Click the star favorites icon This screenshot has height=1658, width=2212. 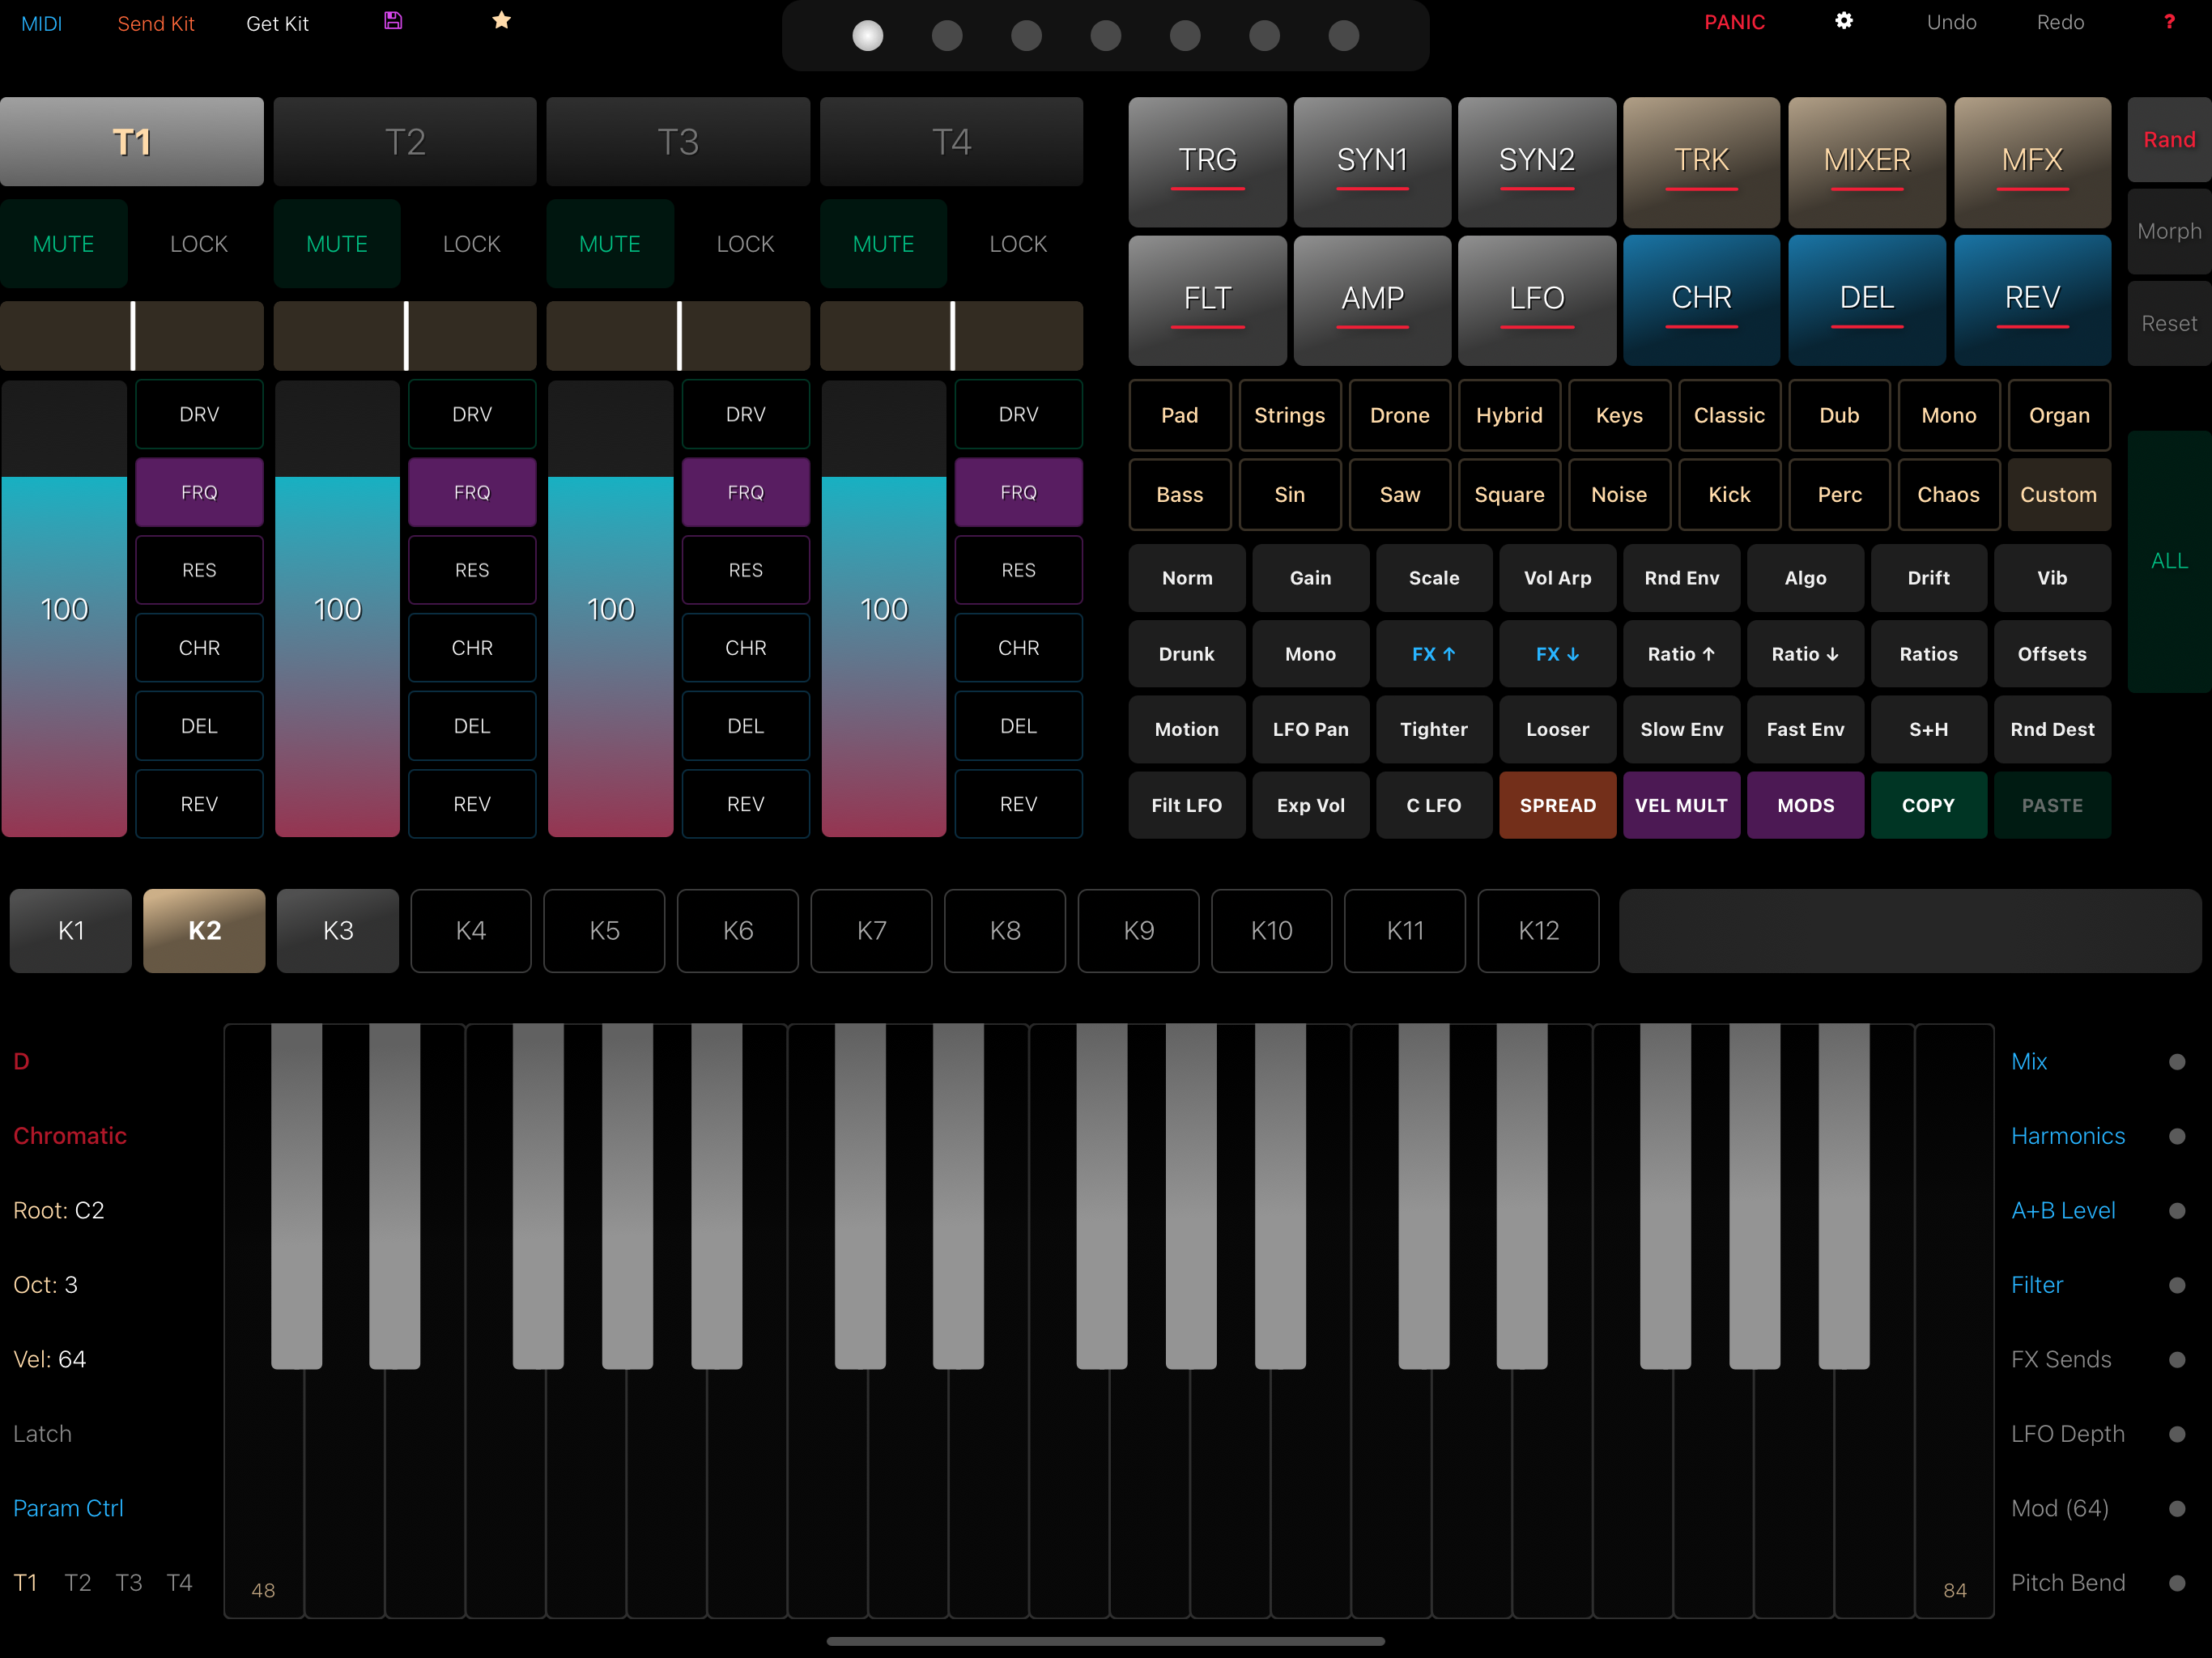click(x=502, y=21)
